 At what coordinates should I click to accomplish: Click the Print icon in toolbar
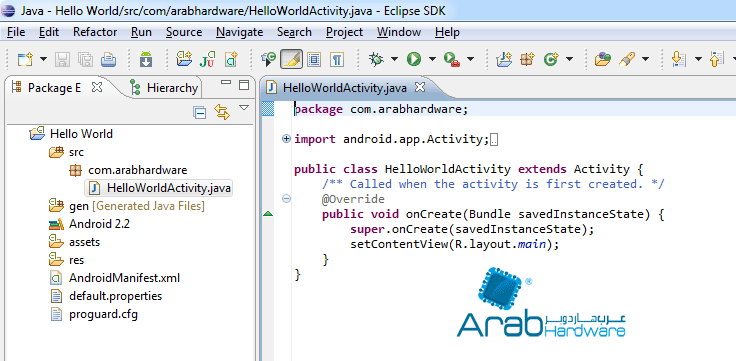[109, 60]
